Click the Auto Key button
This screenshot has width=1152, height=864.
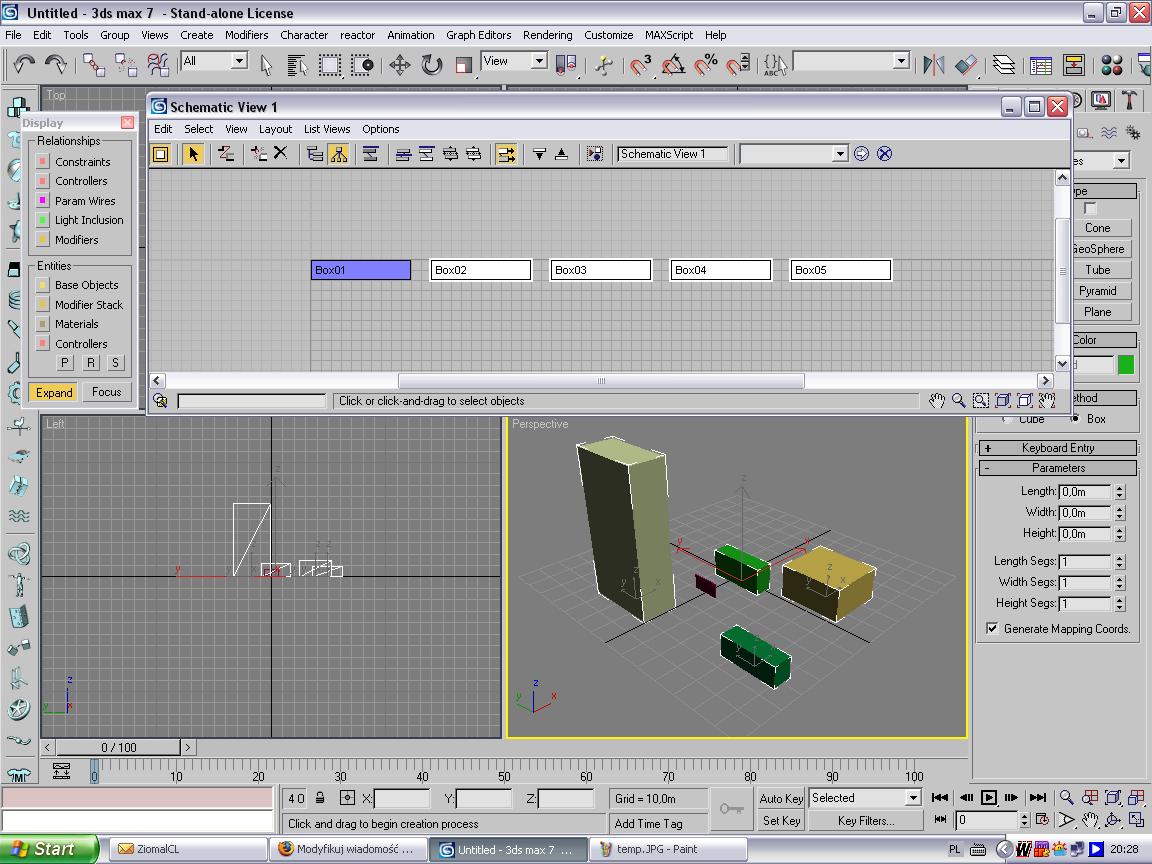[781, 798]
